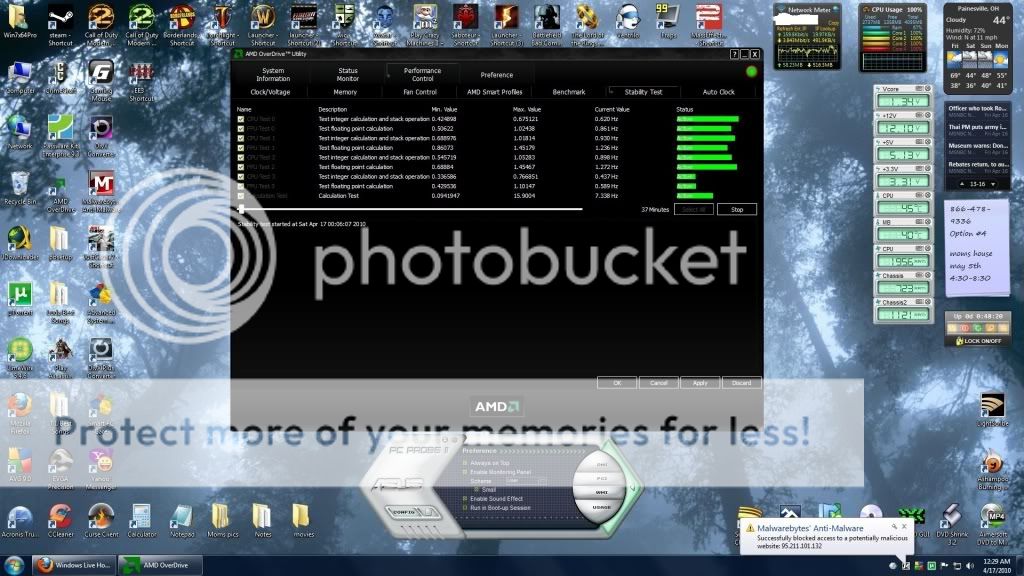Open the Calculator desktop shortcut

[x=141, y=520]
